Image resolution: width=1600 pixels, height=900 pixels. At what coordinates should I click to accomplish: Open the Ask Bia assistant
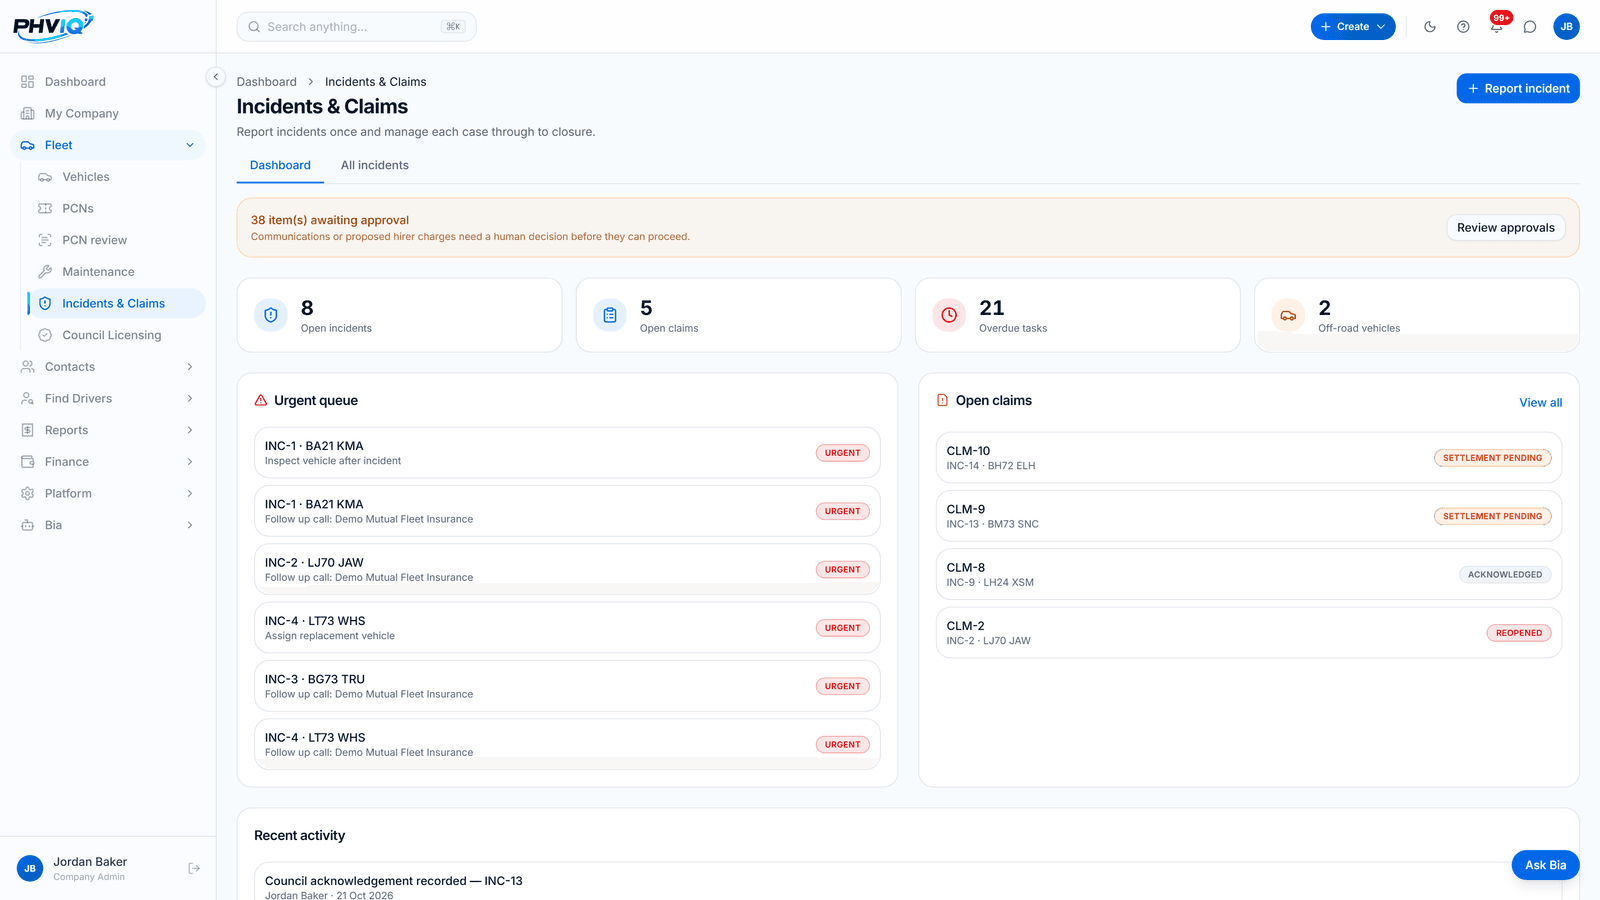pyautogui.click(x=1545, y=865)
